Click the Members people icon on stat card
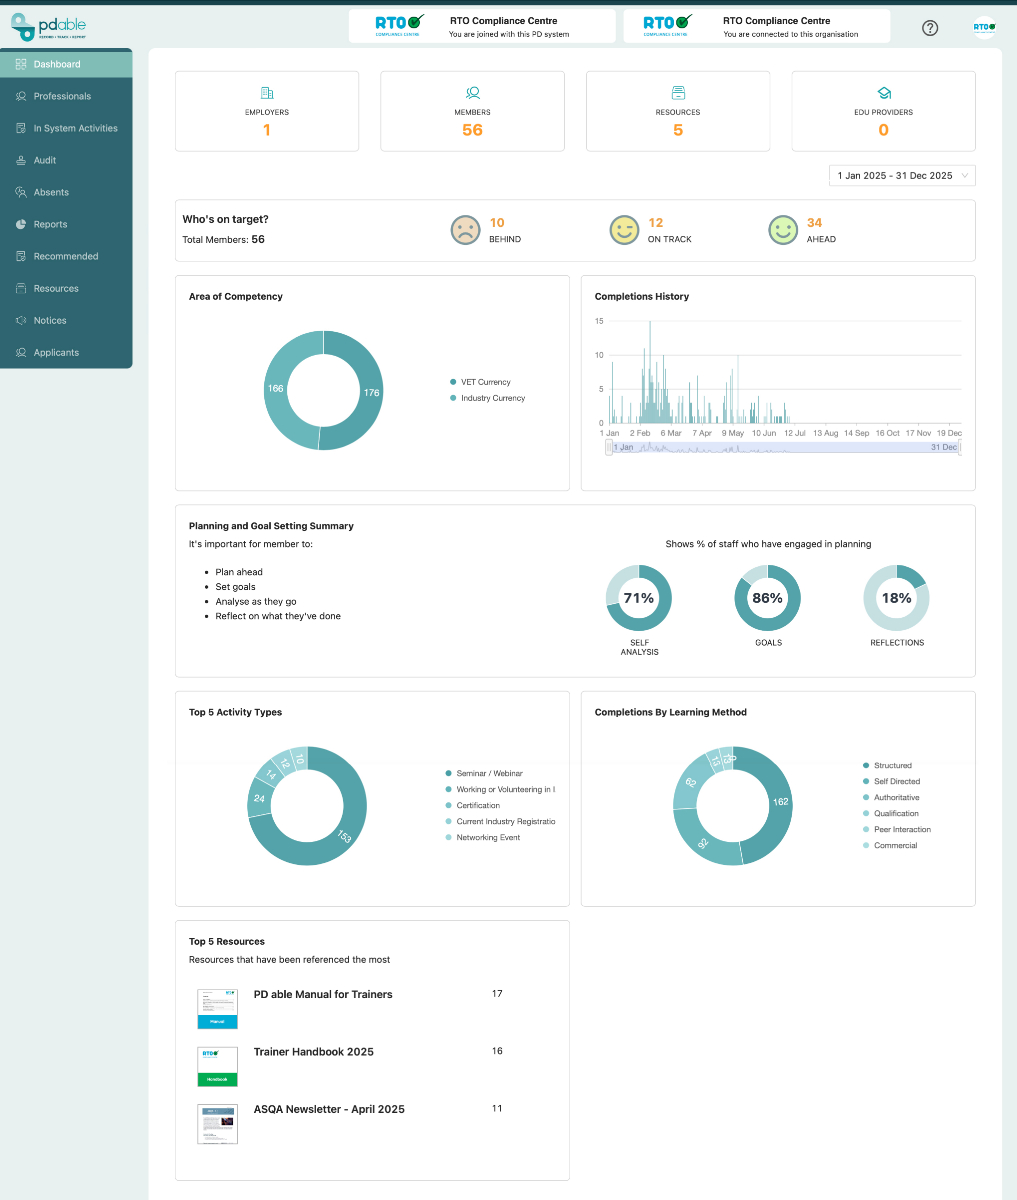Screen dimensions: 1017x1200 [472, 91]
